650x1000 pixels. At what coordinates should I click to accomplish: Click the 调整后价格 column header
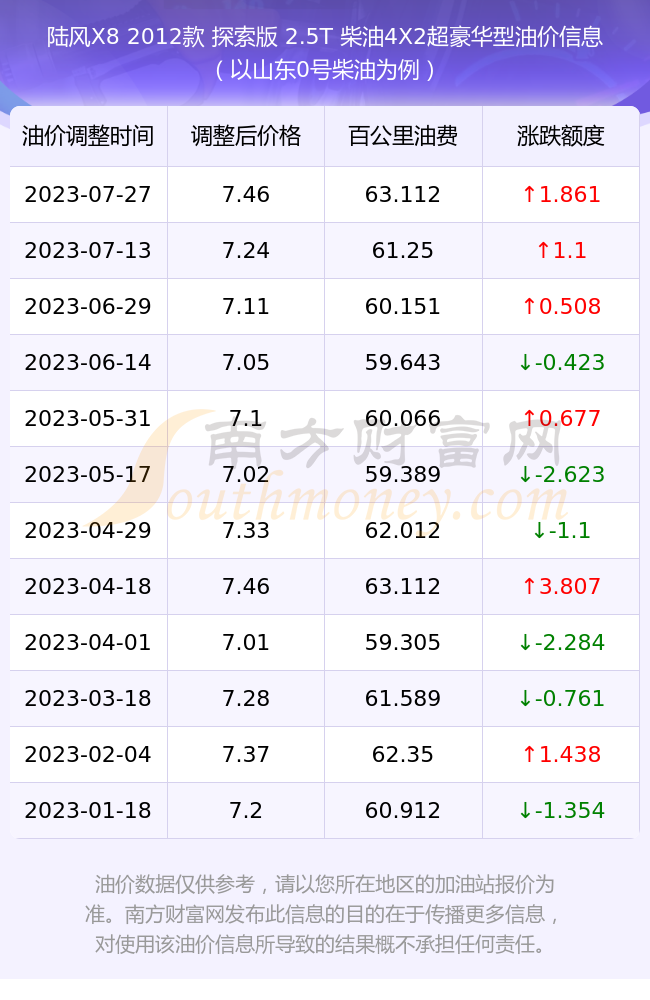246,136
